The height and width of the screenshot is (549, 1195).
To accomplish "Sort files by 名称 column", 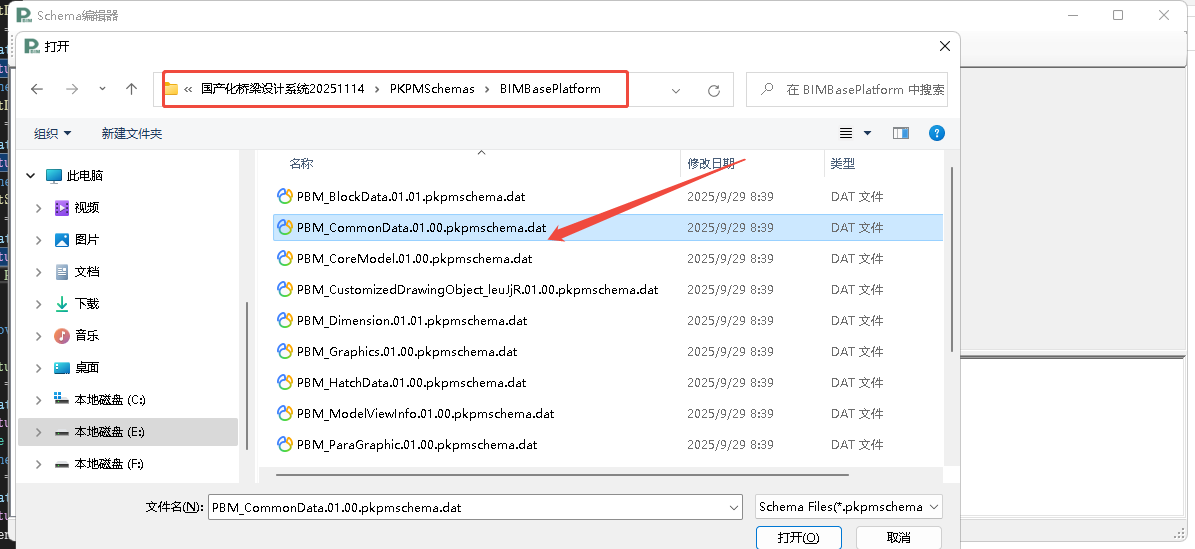I will (x=301, y=163).
